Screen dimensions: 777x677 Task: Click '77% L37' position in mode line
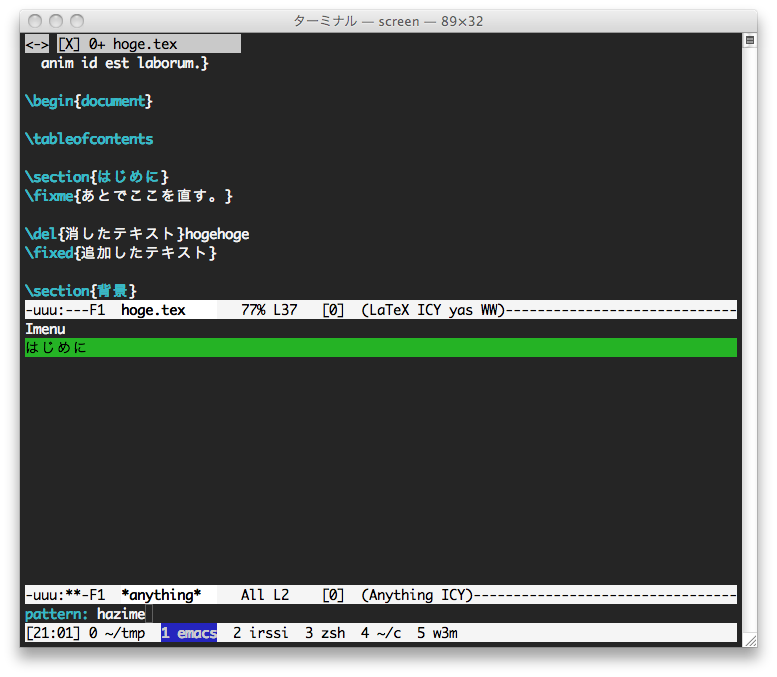[x=269, y=310]
